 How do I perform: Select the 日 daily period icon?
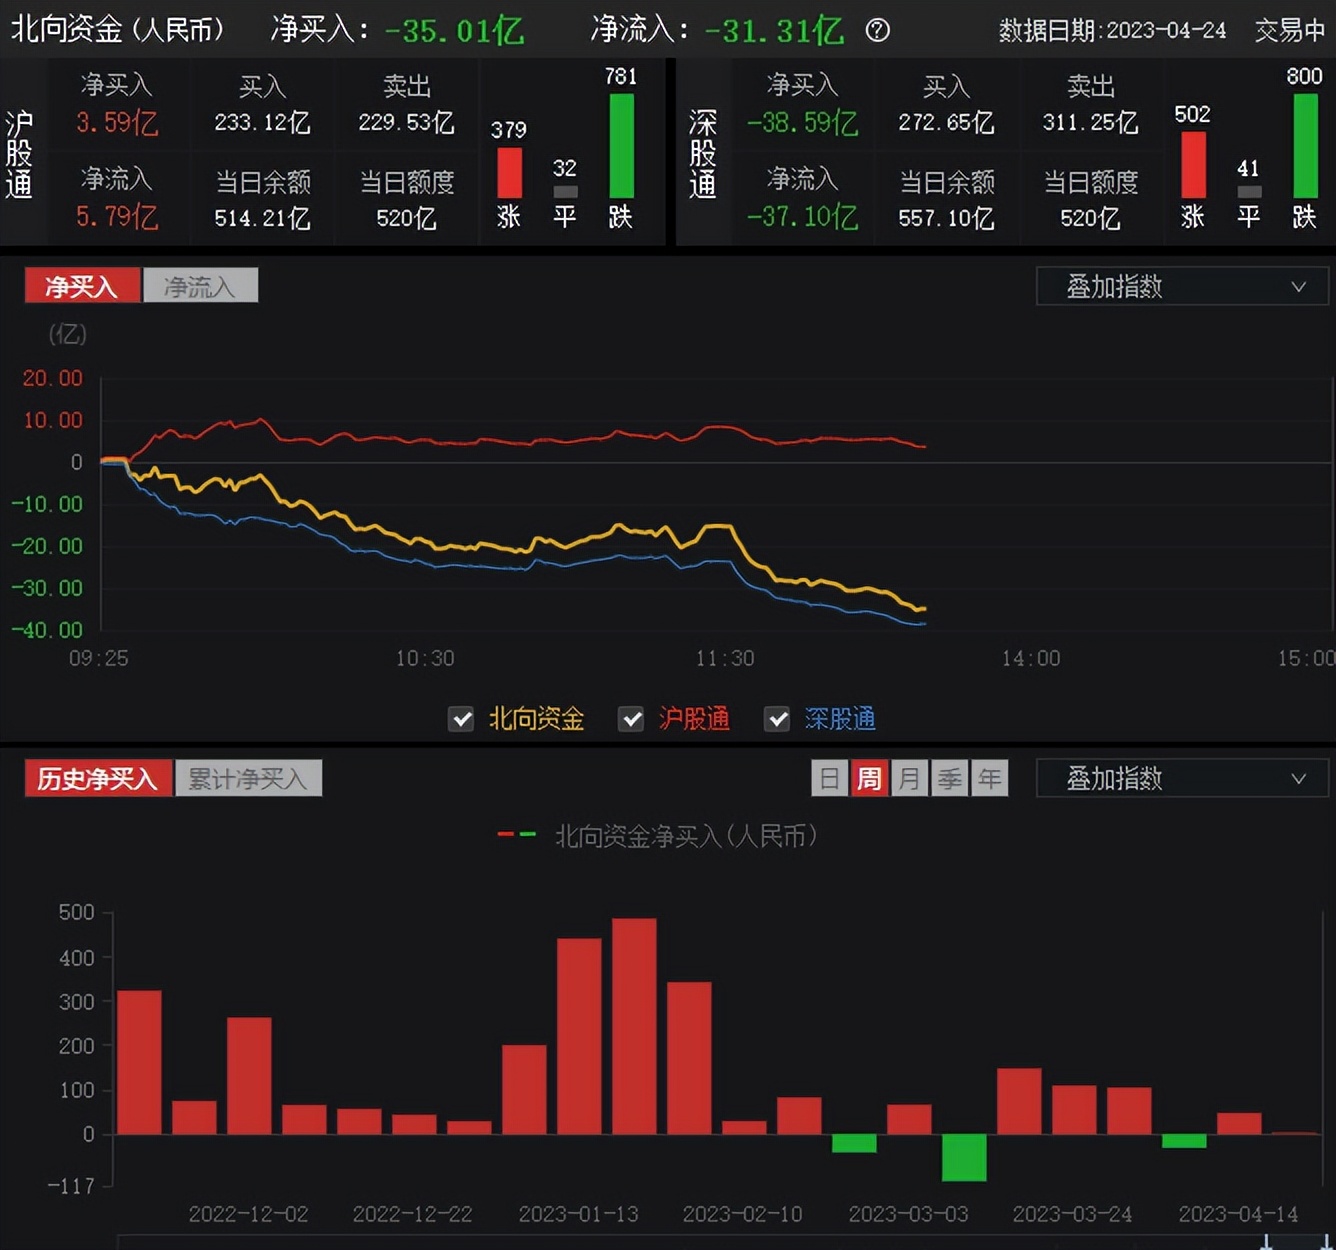pos(829,778)
